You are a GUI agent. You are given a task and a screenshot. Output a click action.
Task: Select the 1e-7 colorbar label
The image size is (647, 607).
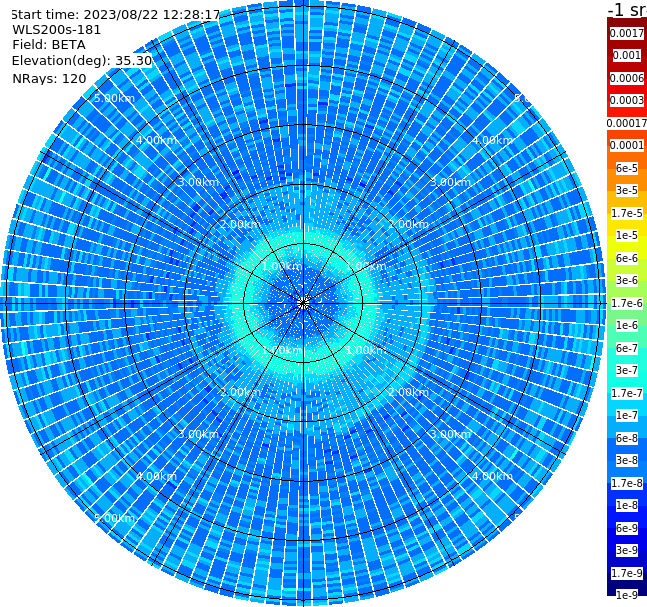pos(627,415)
